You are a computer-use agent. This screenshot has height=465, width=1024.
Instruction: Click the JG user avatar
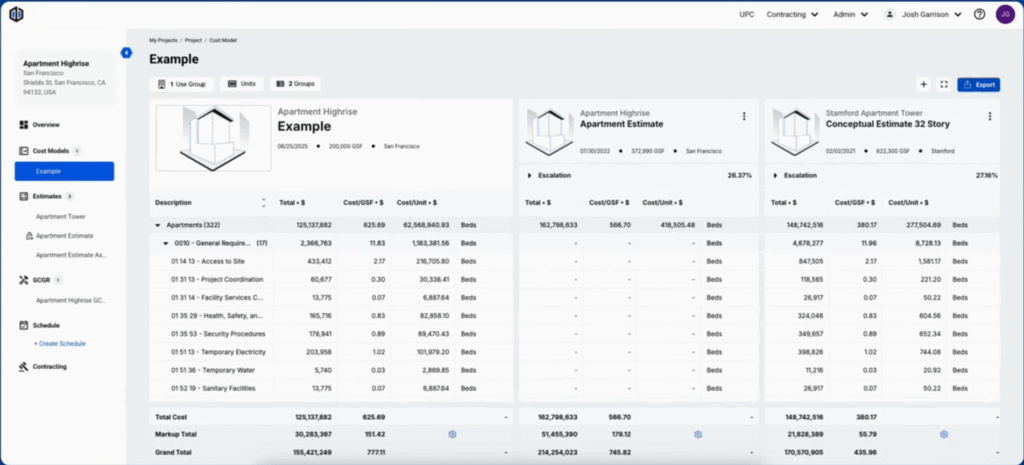1005,15
